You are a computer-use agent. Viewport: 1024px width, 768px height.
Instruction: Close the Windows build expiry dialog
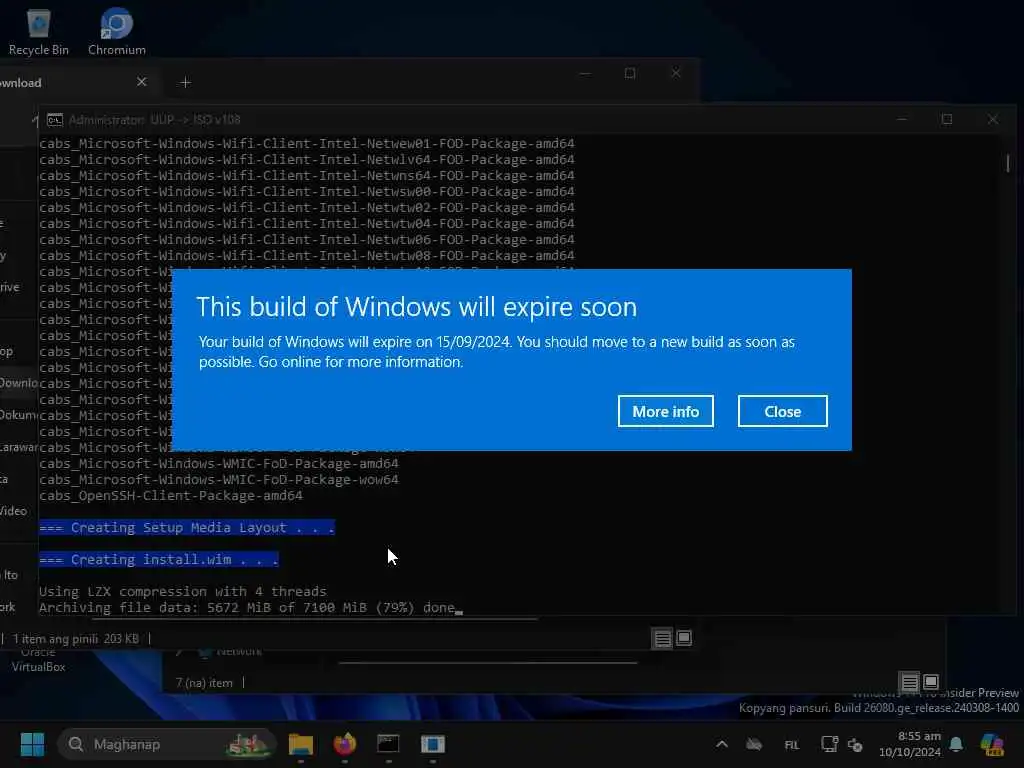pos(782,411)
